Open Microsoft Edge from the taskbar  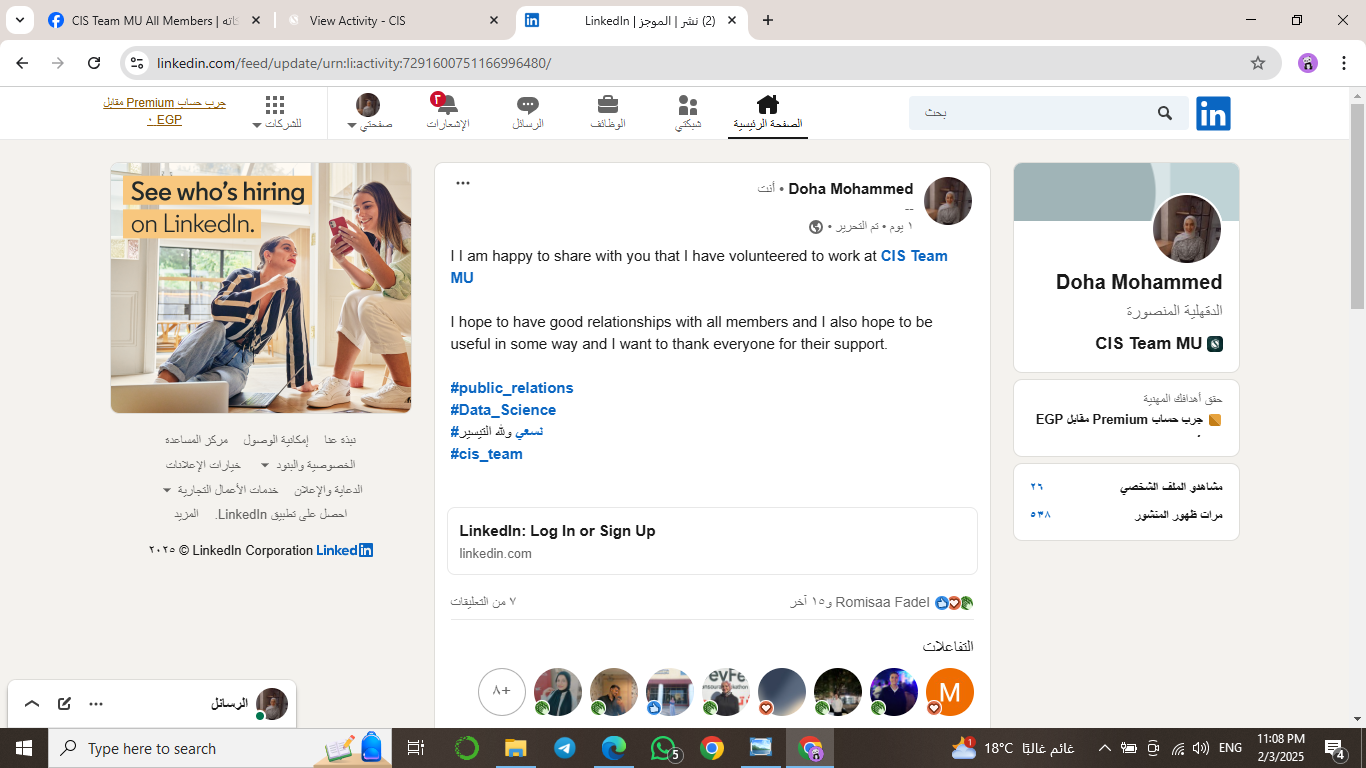(x=613, y=748)
